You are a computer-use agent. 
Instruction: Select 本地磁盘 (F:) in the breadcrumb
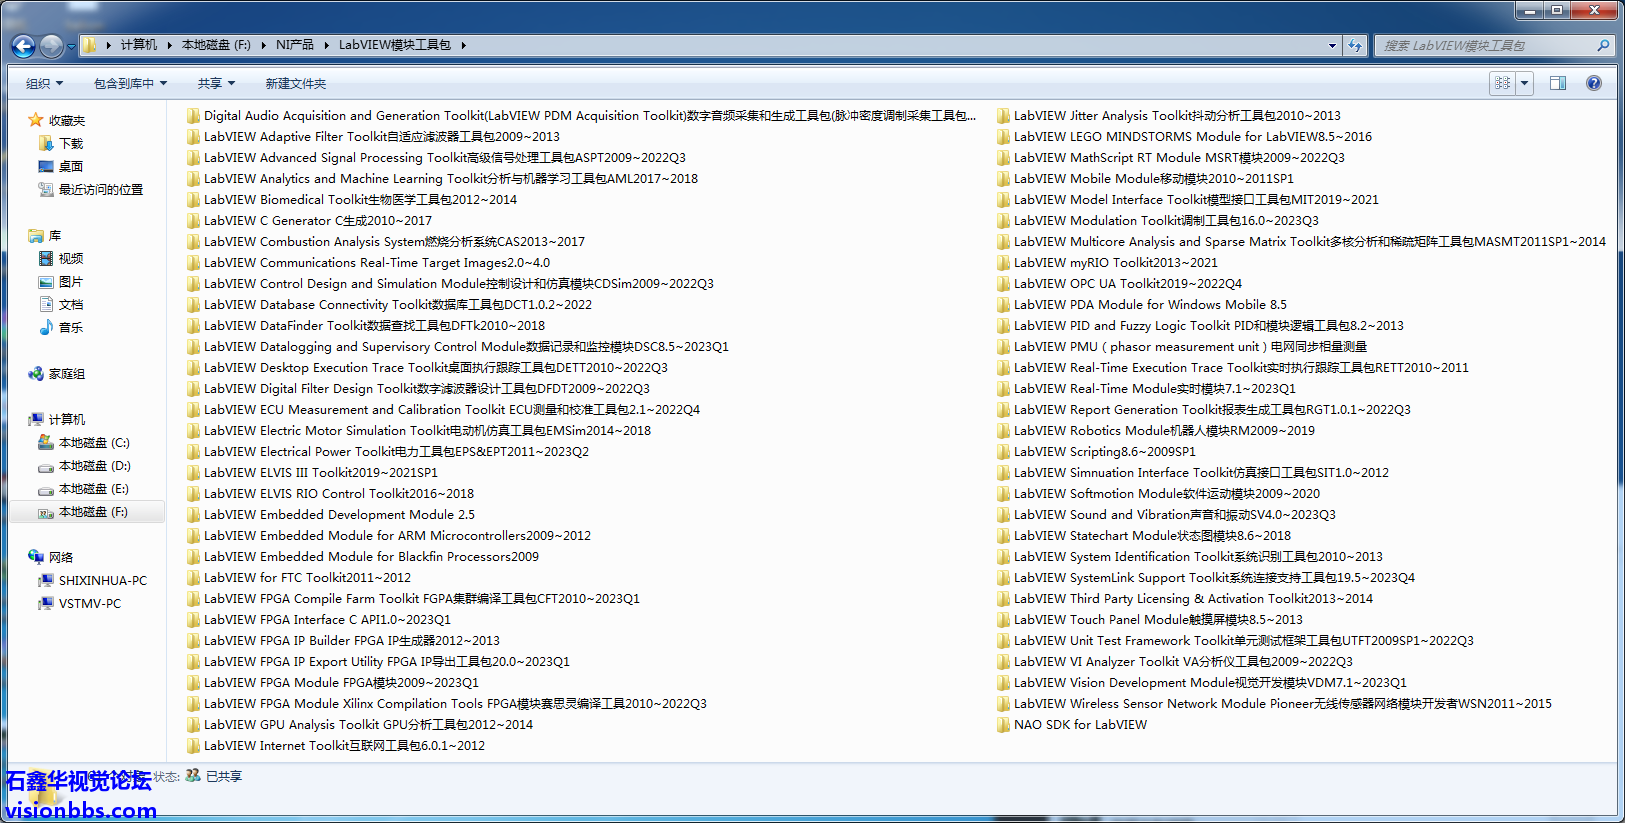click(x=216, y=45)
